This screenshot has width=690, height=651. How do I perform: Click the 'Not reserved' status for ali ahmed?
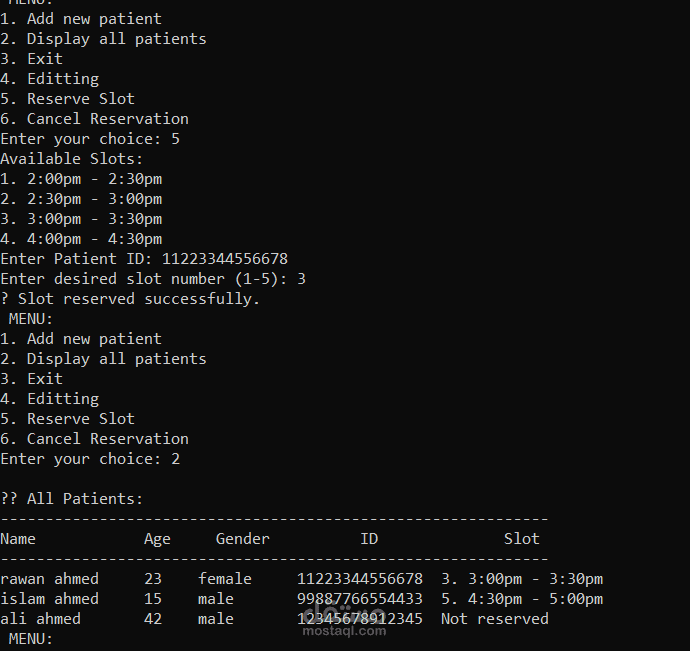coord(495,619)
